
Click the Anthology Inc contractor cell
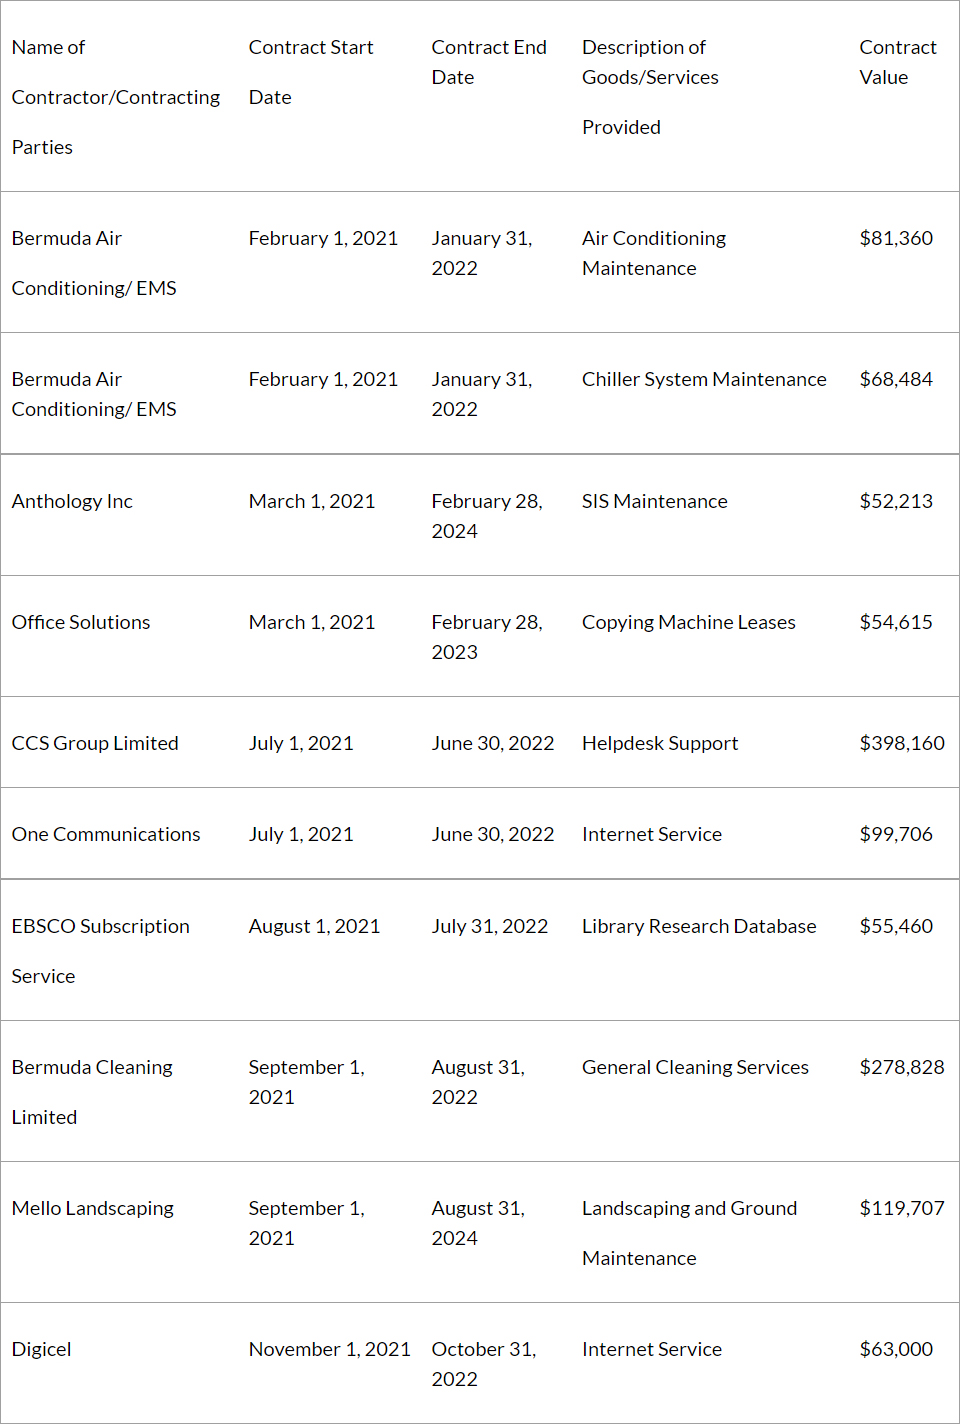click(x=72, y=501)
